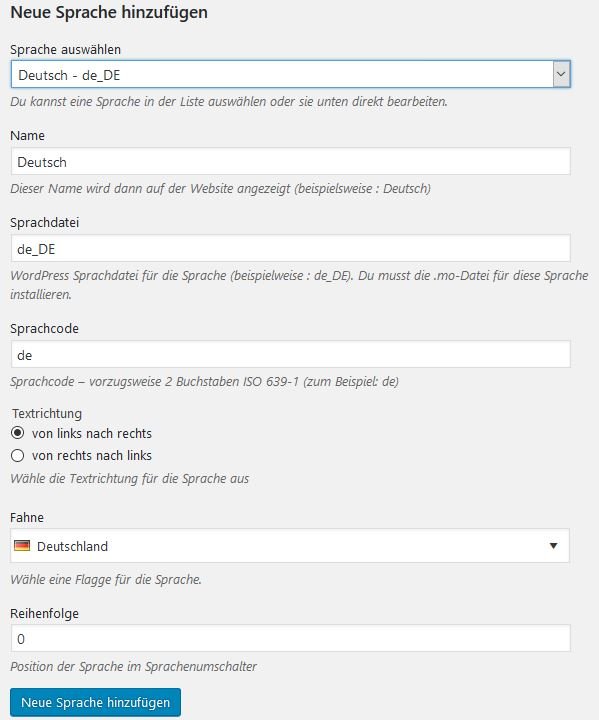Open the Deutsch - de_DE language selector
The height and width of the screenshot is (720, 599).
click(290, 74)
